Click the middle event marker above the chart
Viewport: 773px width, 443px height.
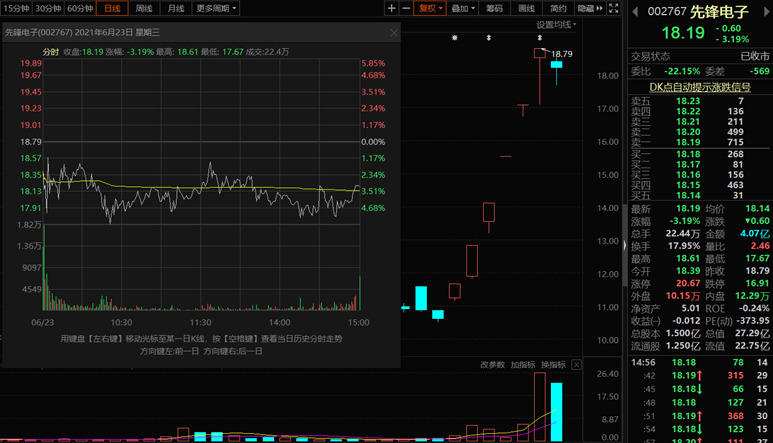(x=489, y=38)
